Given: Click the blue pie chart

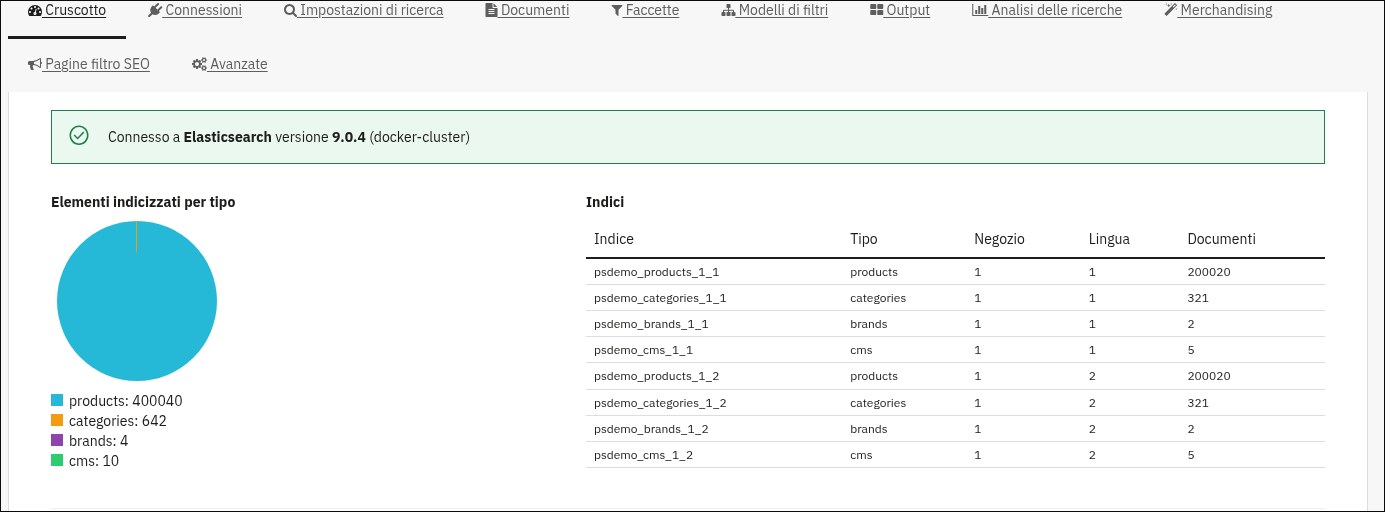Looking at the screenshot, I should pyautogui.click(x=137, y=301).
